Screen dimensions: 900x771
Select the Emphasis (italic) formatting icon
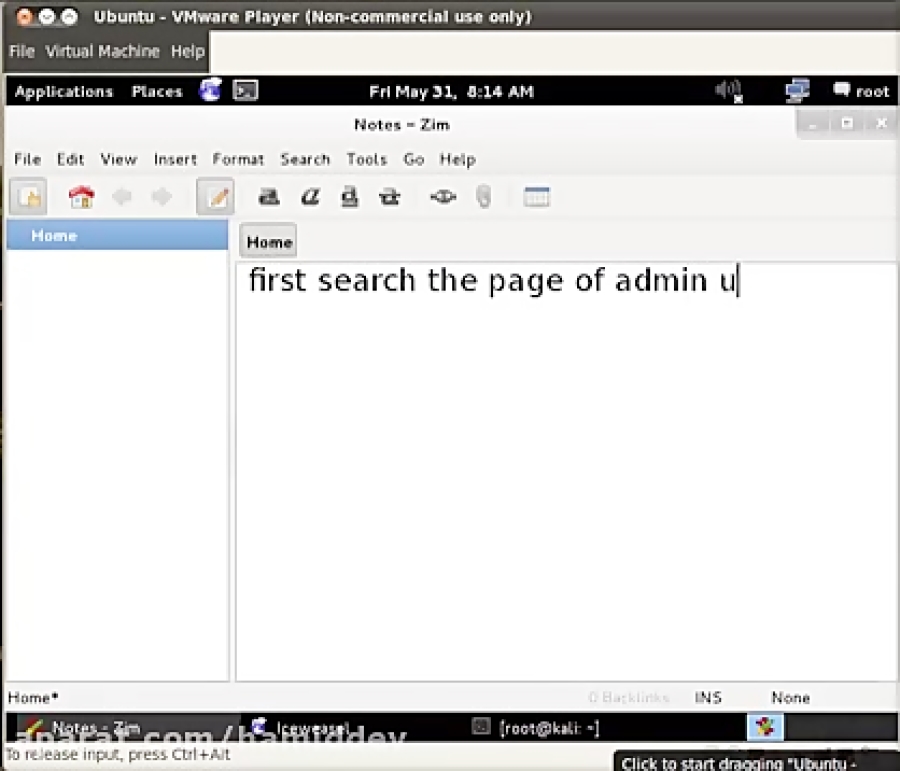(x=309, y=196)
